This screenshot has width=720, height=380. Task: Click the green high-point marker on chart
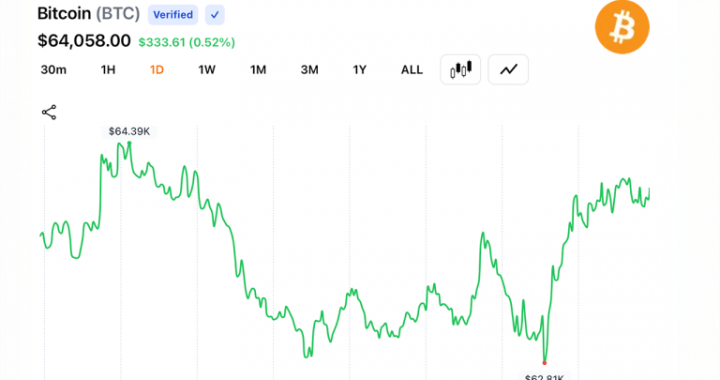coord(129,143)
